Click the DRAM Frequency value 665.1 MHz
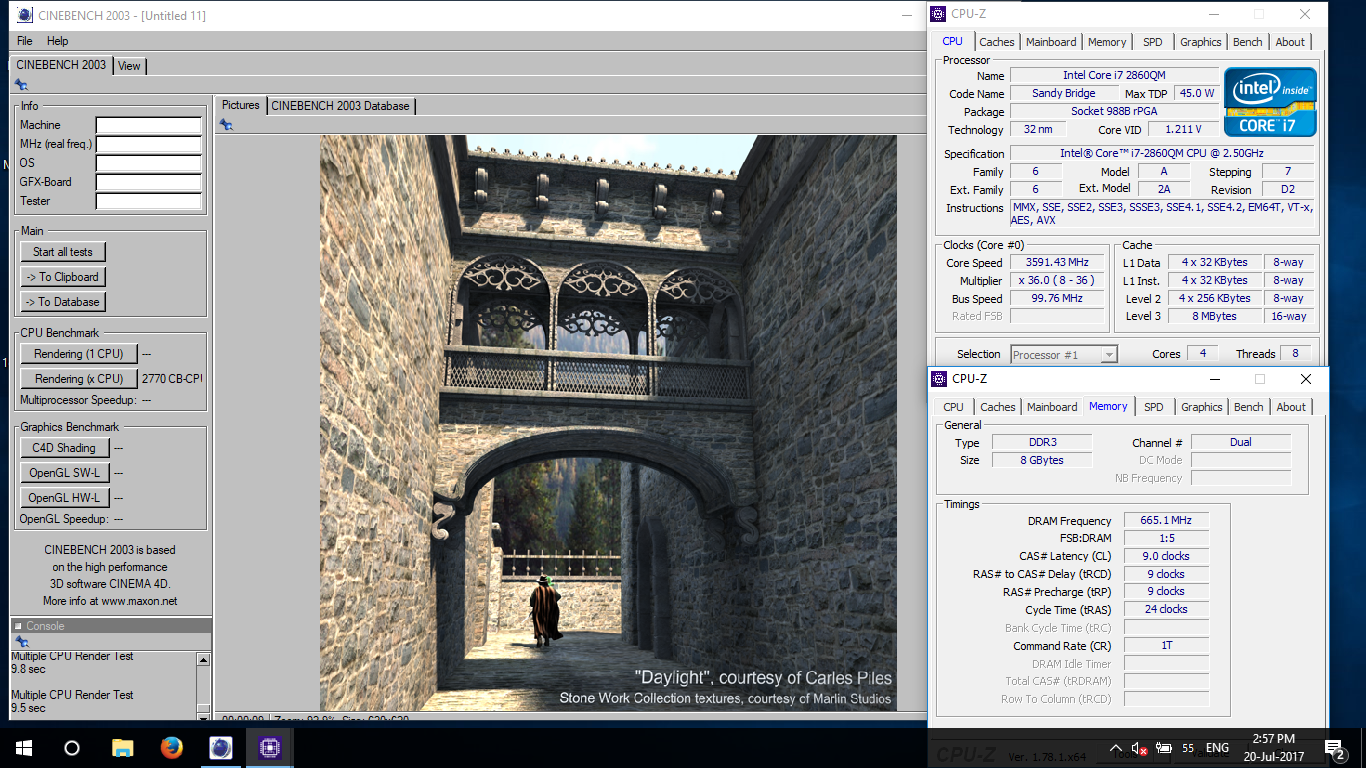Screen dimensions: 1366x768 [1166, 520]
